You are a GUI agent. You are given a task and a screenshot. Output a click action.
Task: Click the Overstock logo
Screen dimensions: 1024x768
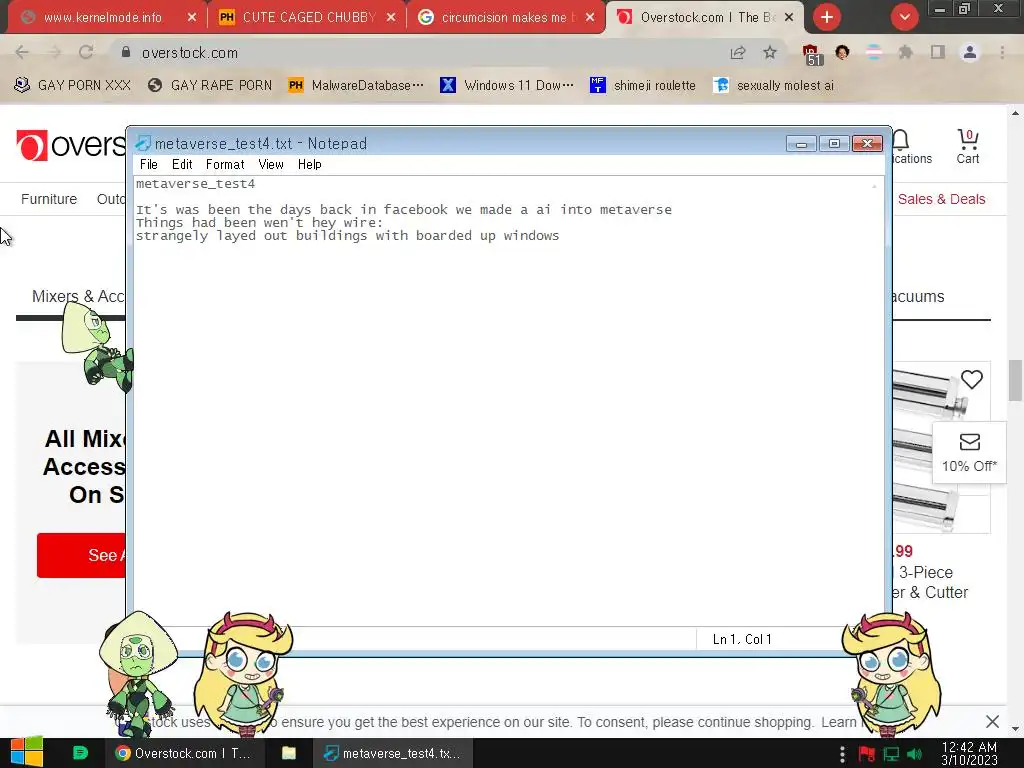(x=71, y=145)
